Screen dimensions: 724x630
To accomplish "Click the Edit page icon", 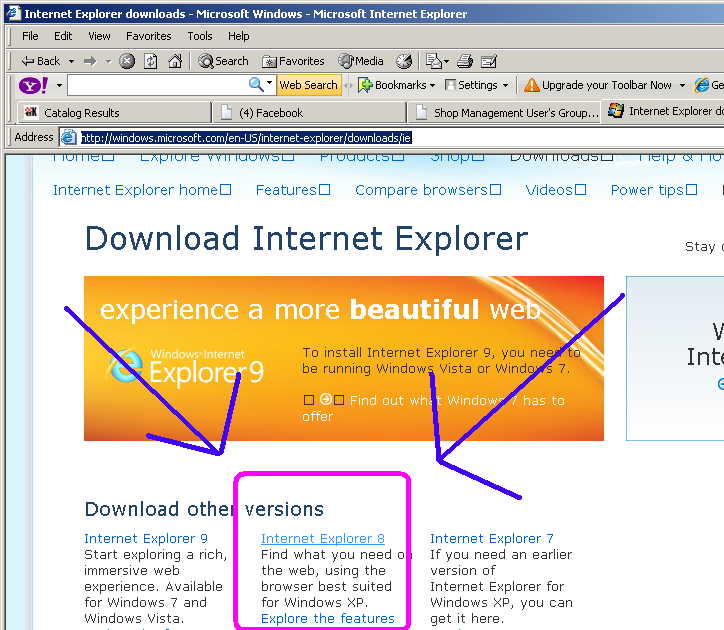I will pos(489,61).
